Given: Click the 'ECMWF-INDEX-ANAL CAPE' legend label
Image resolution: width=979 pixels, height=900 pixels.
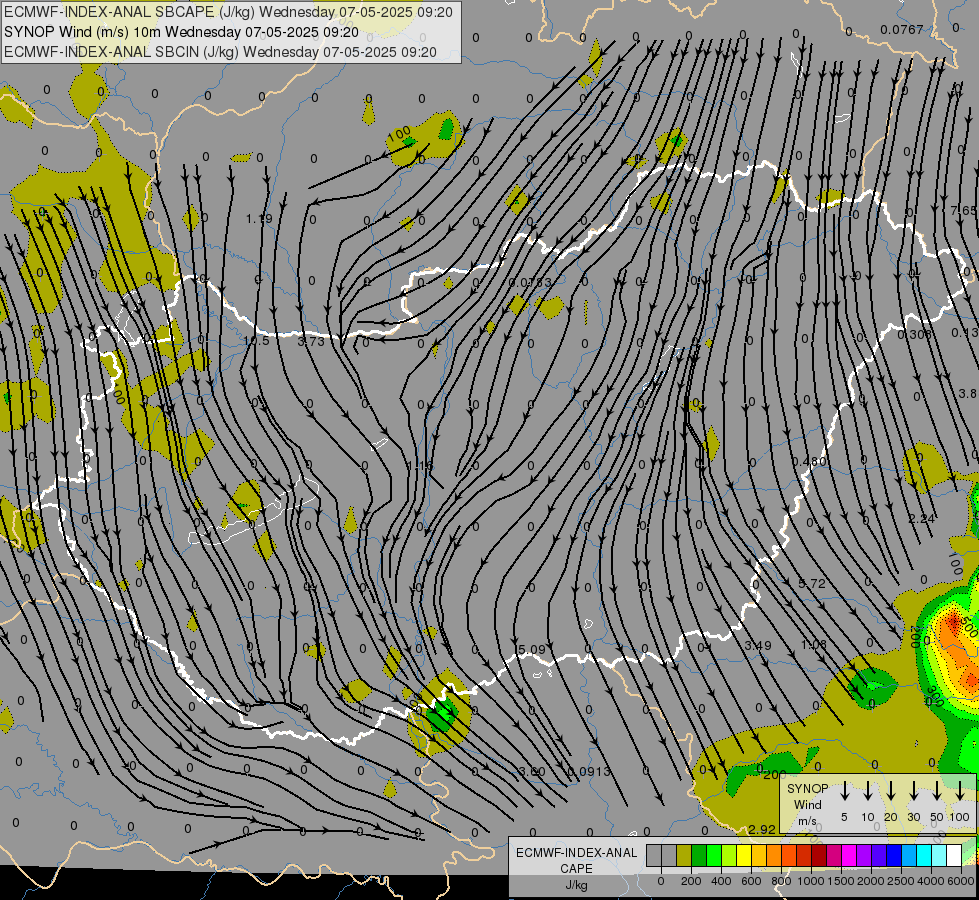Looking at the screenshot, I should [576, 860].
